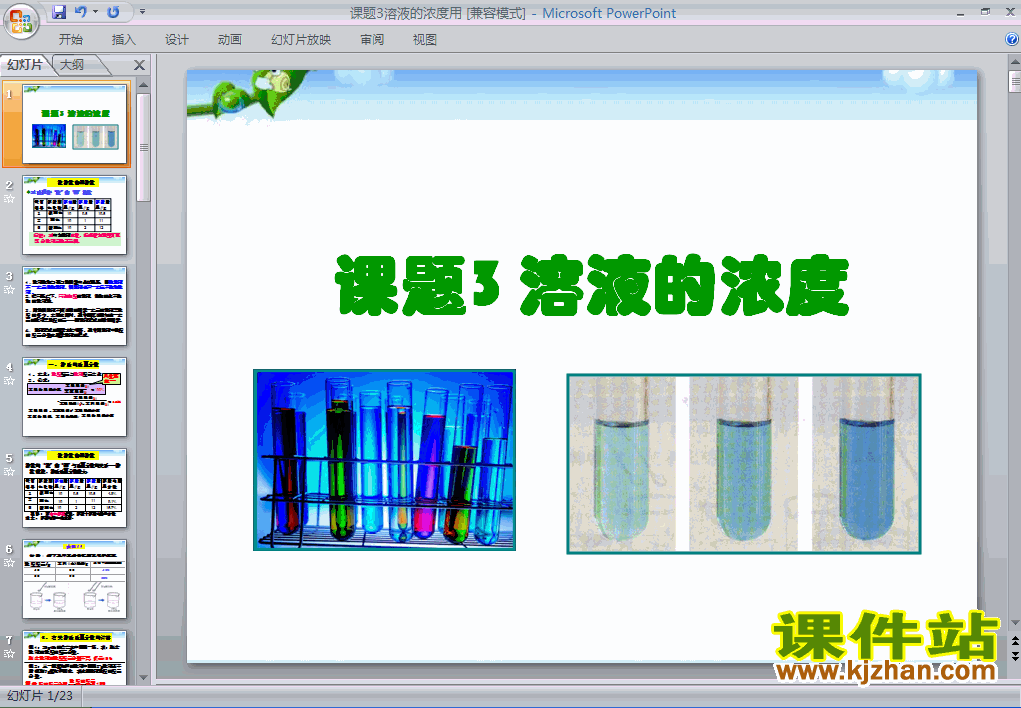This screenshot has height=708, width=1021.
Task: Open the 开始 ribbon tab
Action: coord(70,40)
